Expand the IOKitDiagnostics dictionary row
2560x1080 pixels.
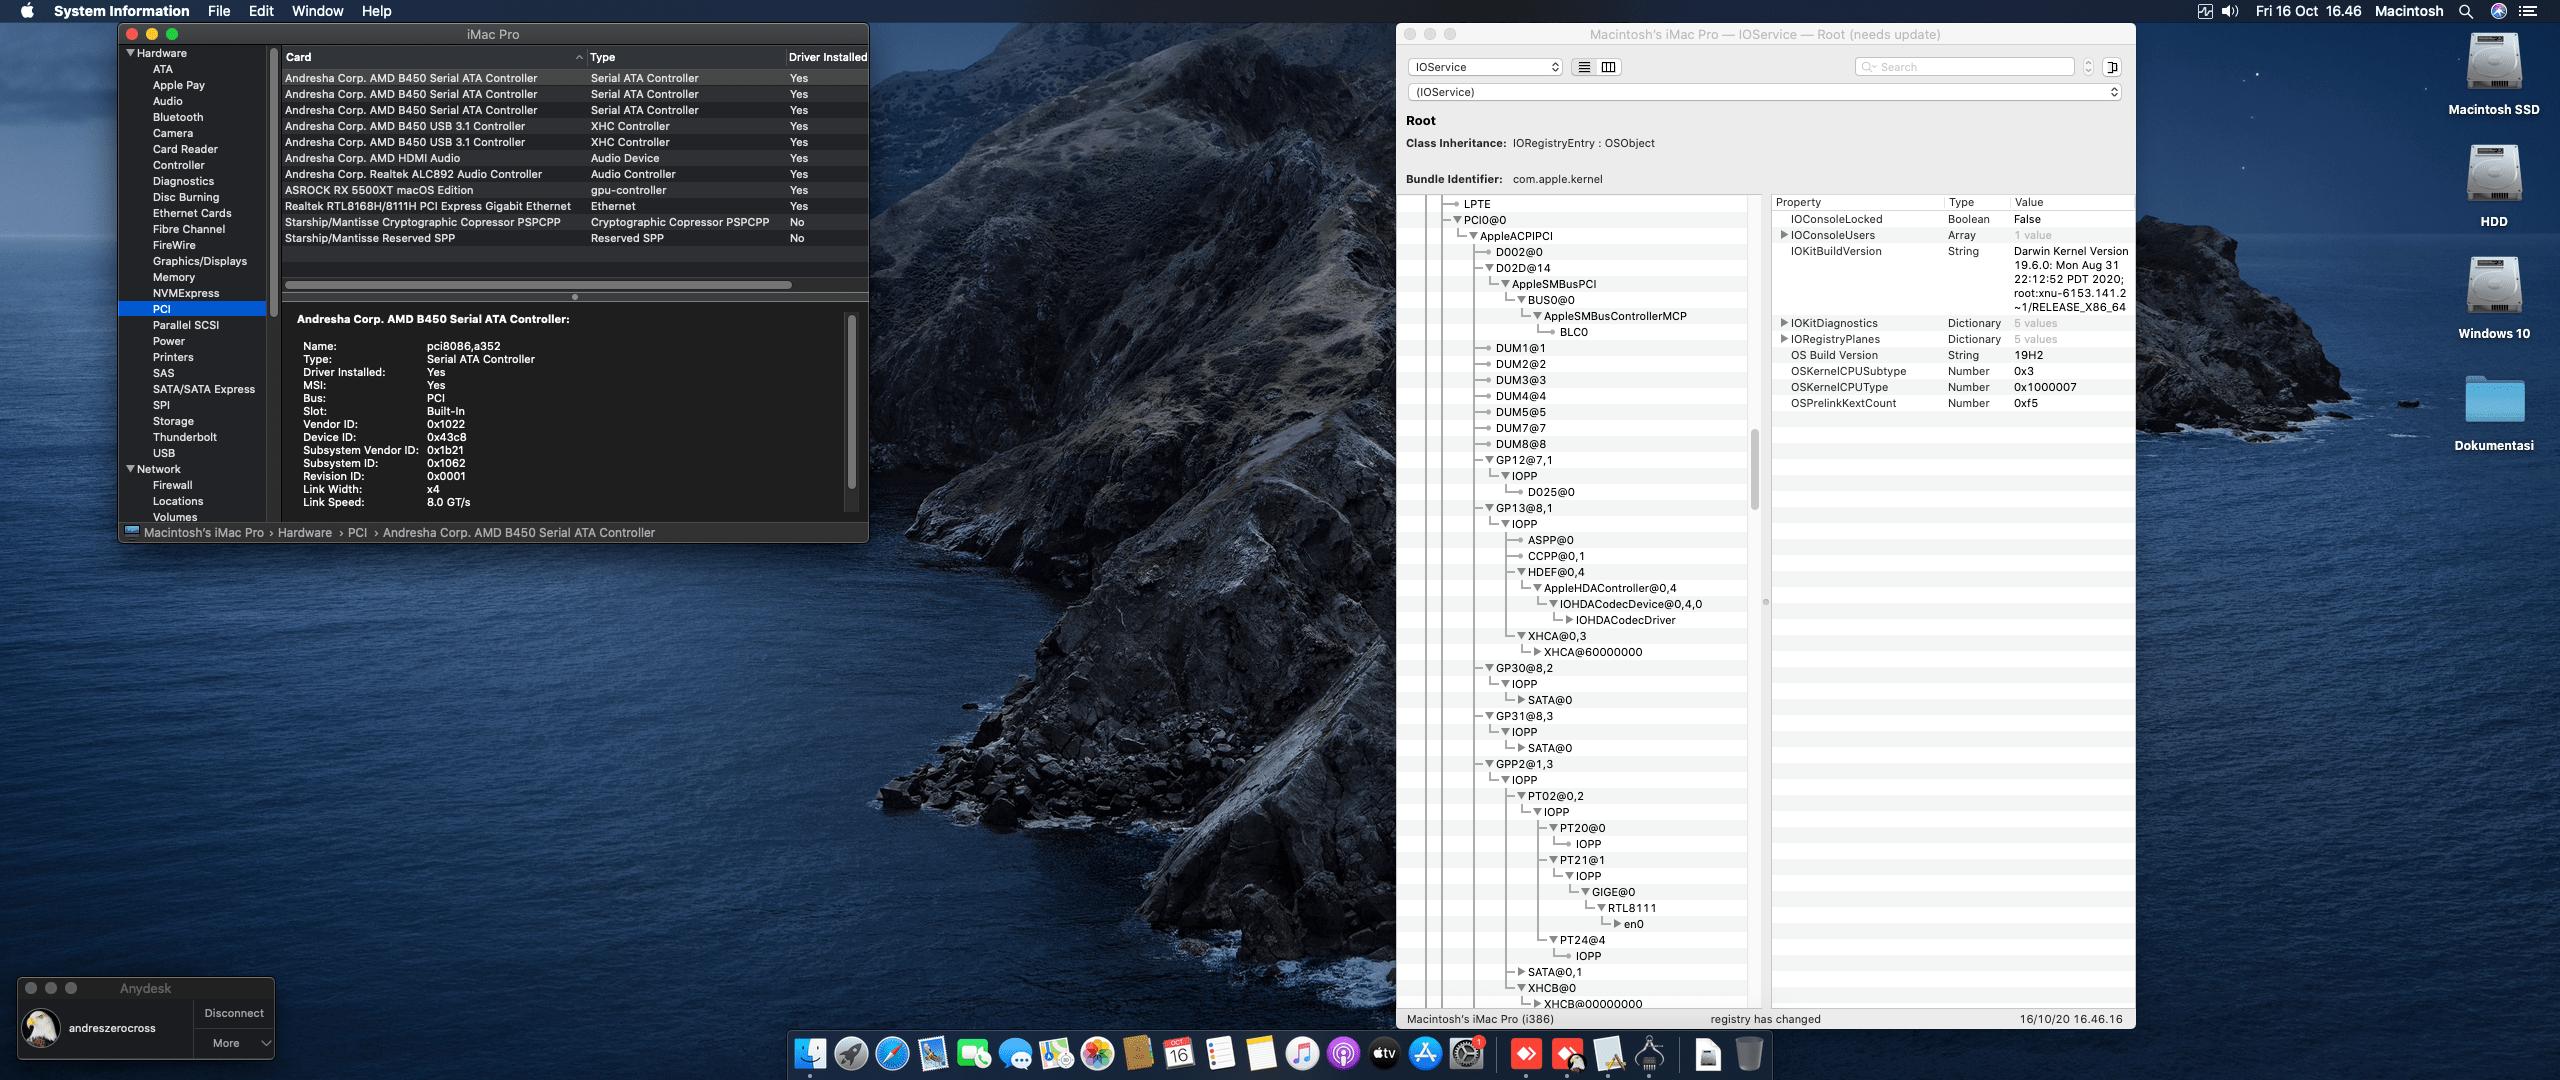point(1784,323)
